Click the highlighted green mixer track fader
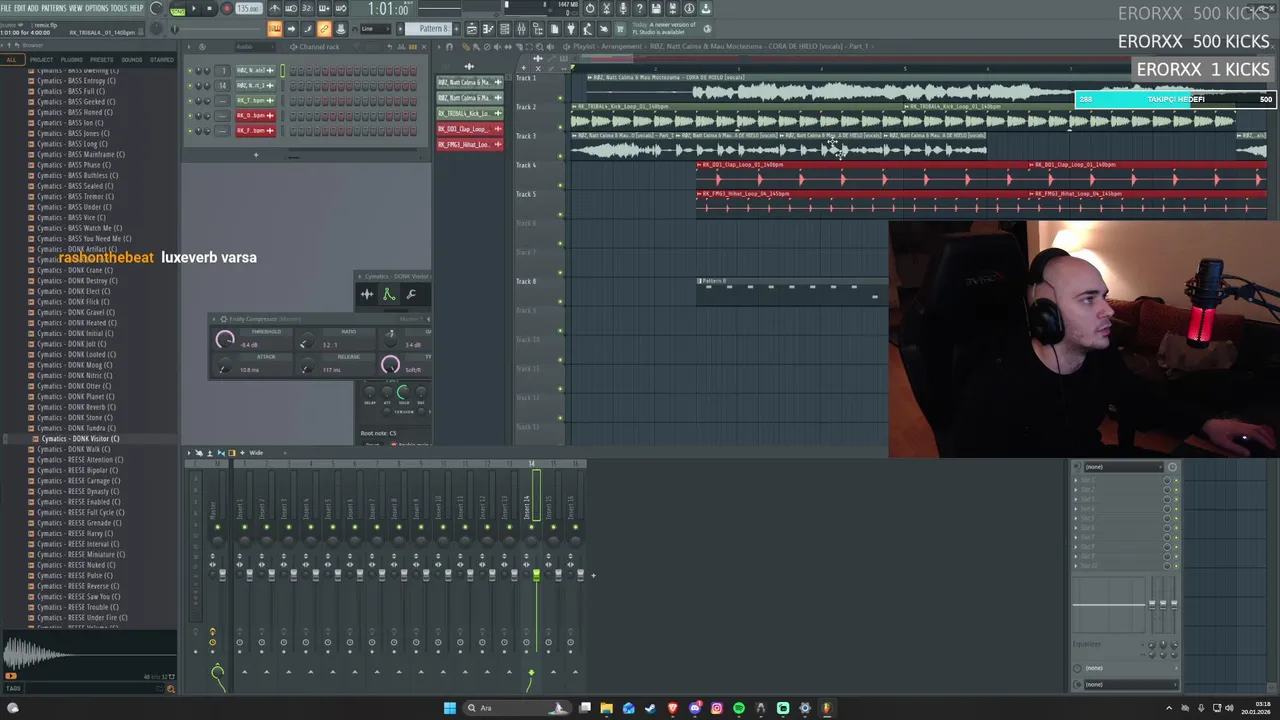1280x720 pixels. [x=536, y=575]
